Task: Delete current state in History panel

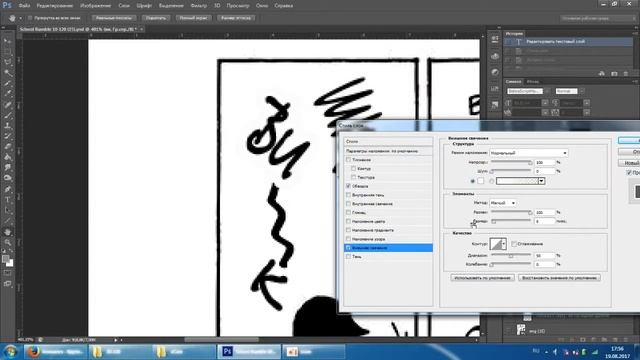Action: coord(626,73)
